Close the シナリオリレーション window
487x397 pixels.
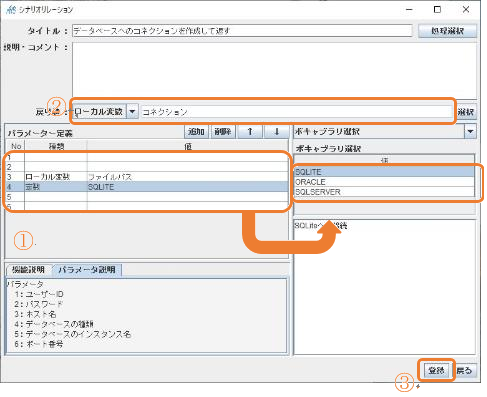[x=466, y=10]
